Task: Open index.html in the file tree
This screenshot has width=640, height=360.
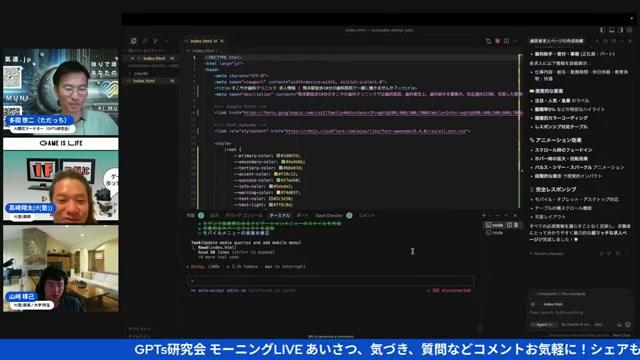Action: click(x=144, y=81)
